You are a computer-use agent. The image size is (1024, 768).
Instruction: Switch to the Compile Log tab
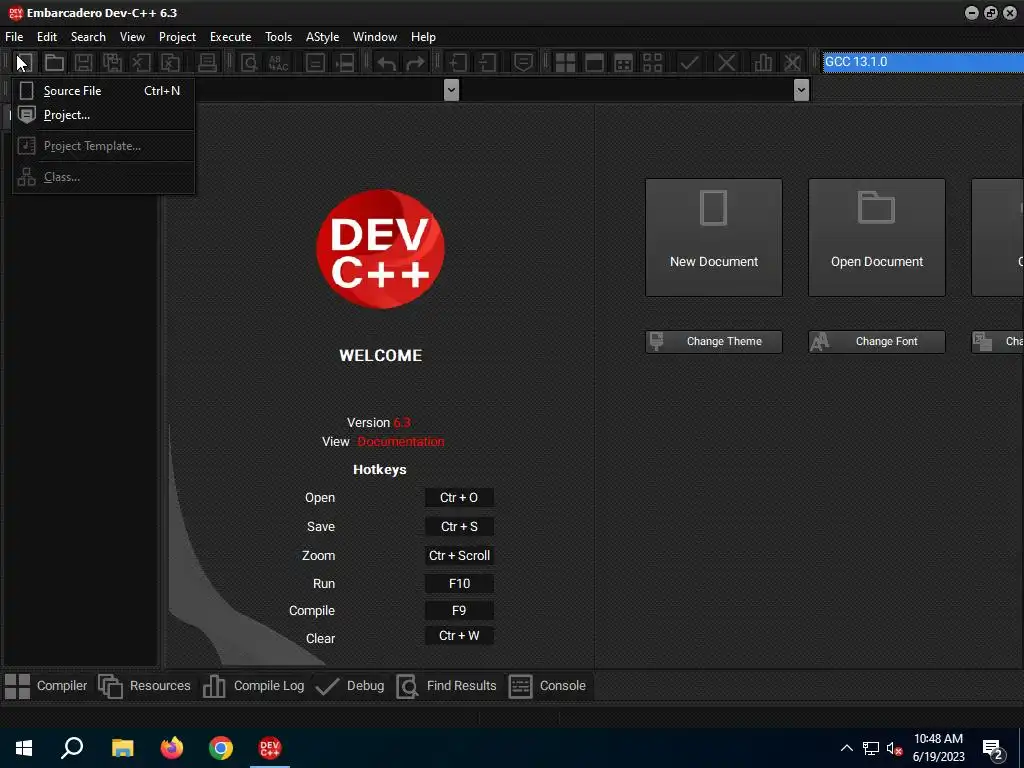pyautogui.click(x=253, y=686)
